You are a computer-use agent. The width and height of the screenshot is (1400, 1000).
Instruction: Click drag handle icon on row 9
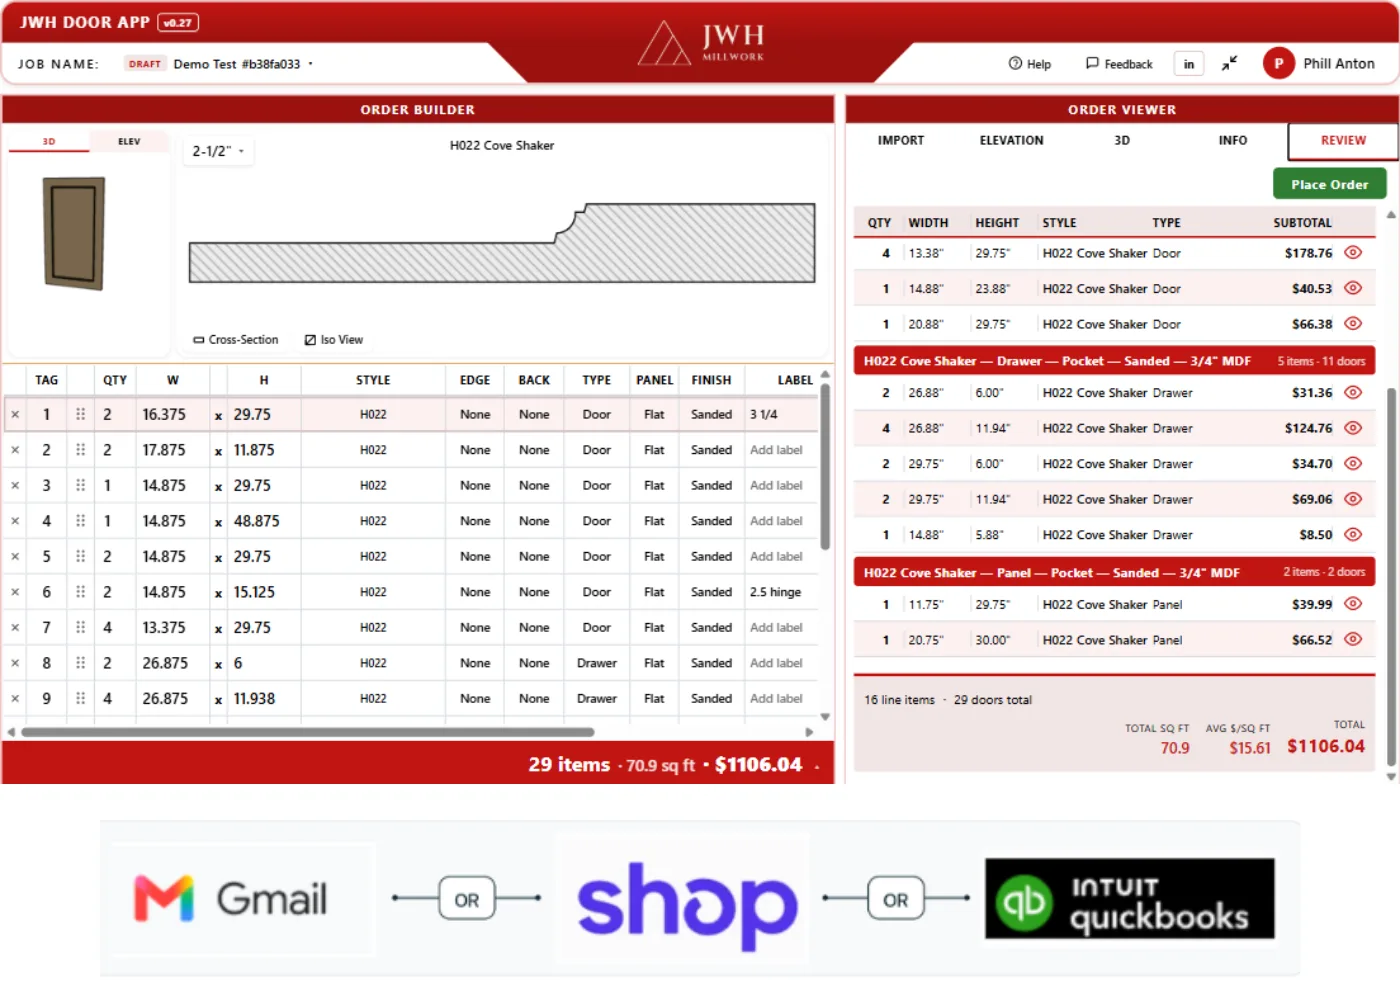coord(80,698)
